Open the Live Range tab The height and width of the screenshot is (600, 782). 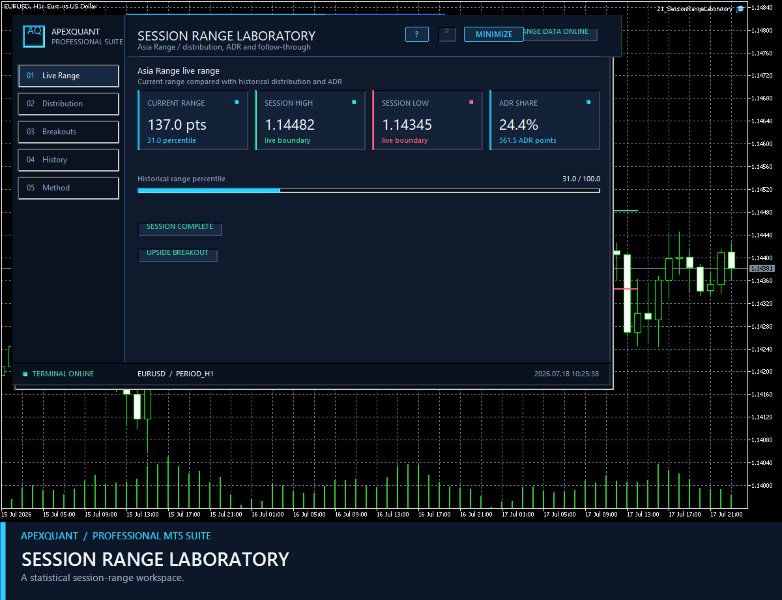(x=68, y=76)
